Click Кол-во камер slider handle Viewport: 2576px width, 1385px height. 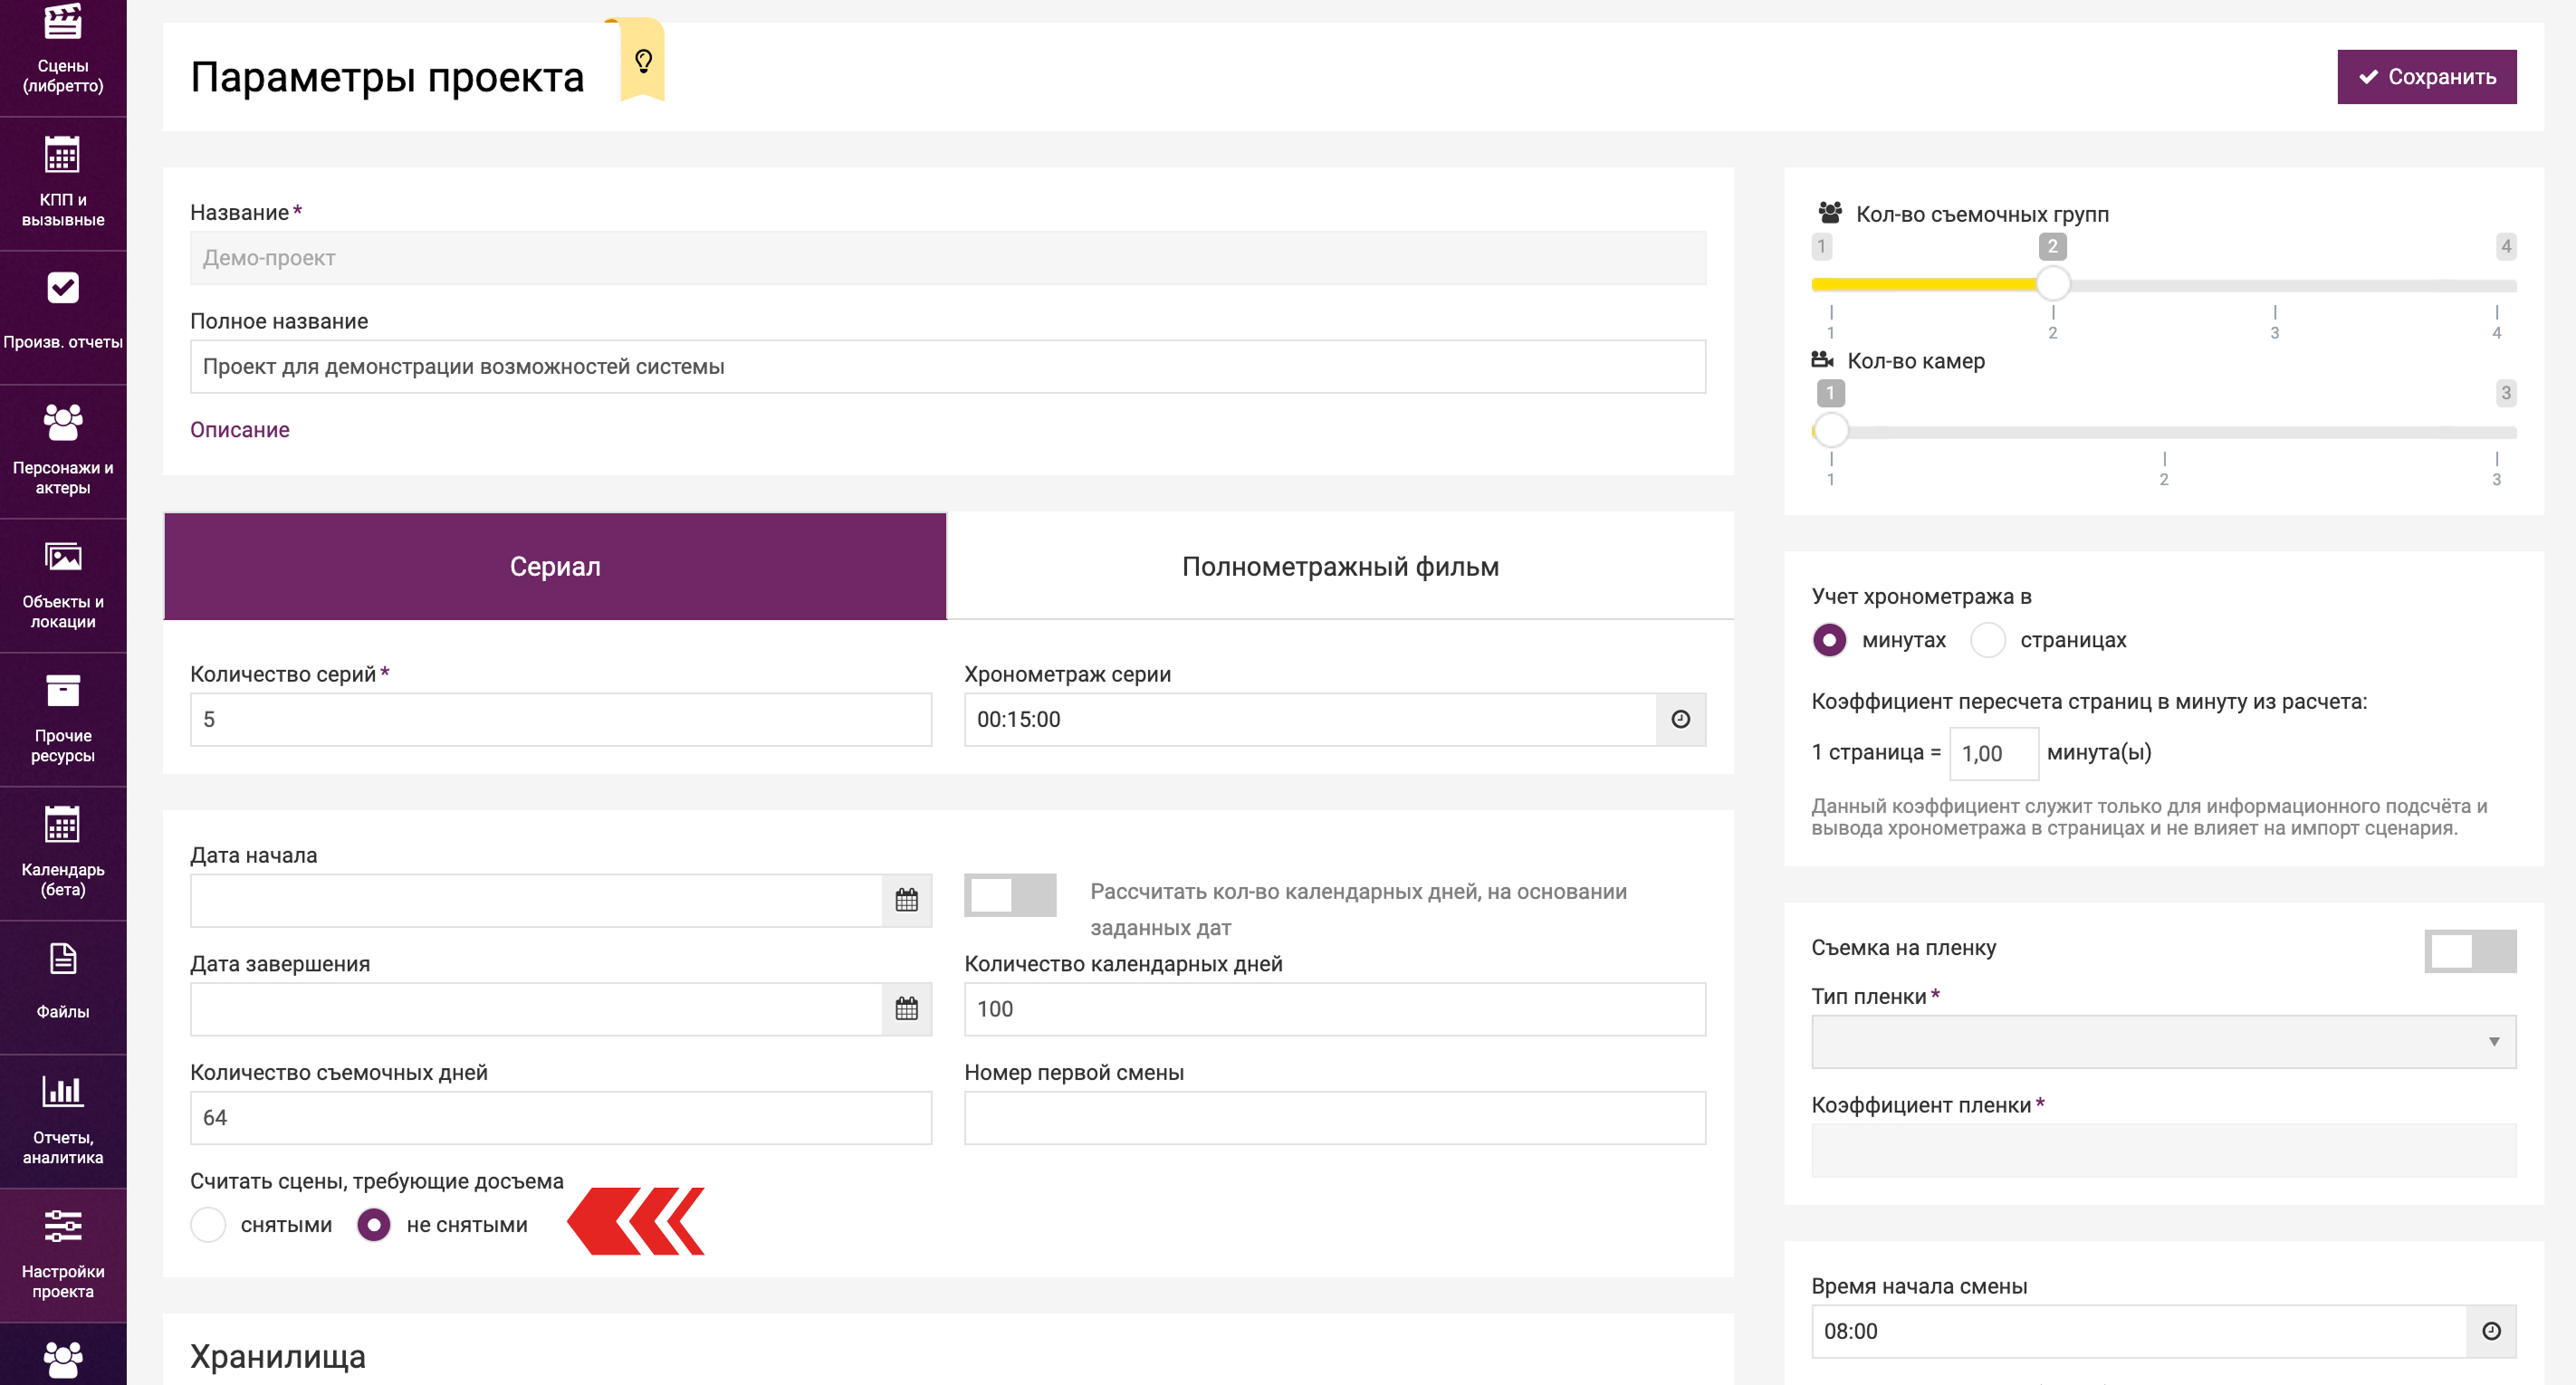tap(1831, 431)
